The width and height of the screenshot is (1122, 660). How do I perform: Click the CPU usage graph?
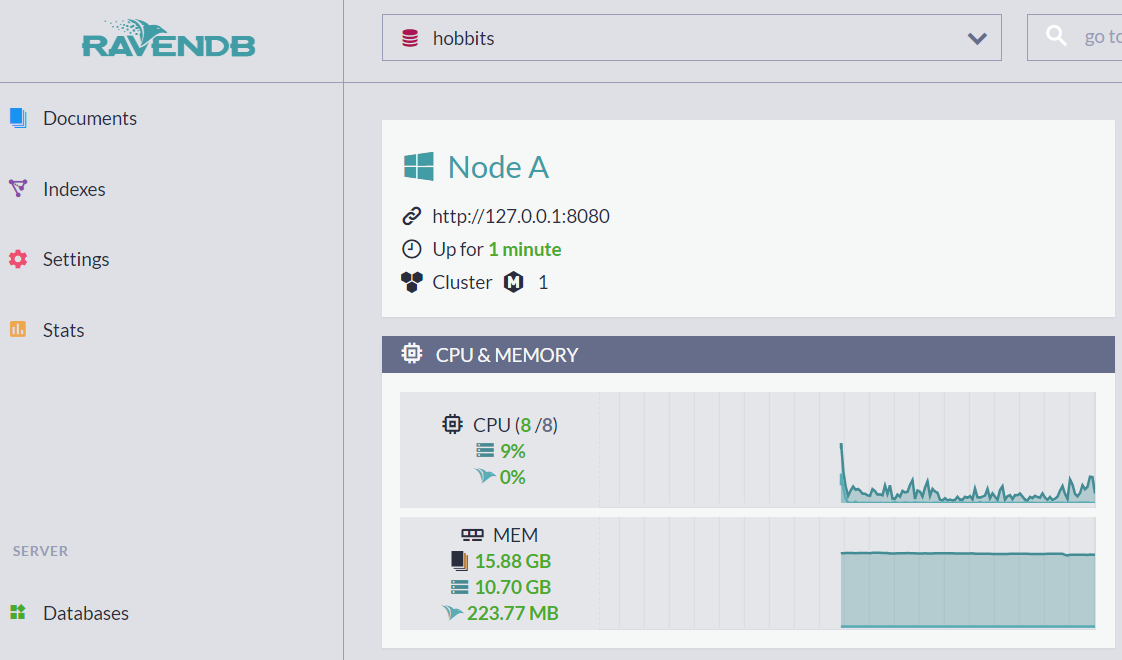(847, 450)
